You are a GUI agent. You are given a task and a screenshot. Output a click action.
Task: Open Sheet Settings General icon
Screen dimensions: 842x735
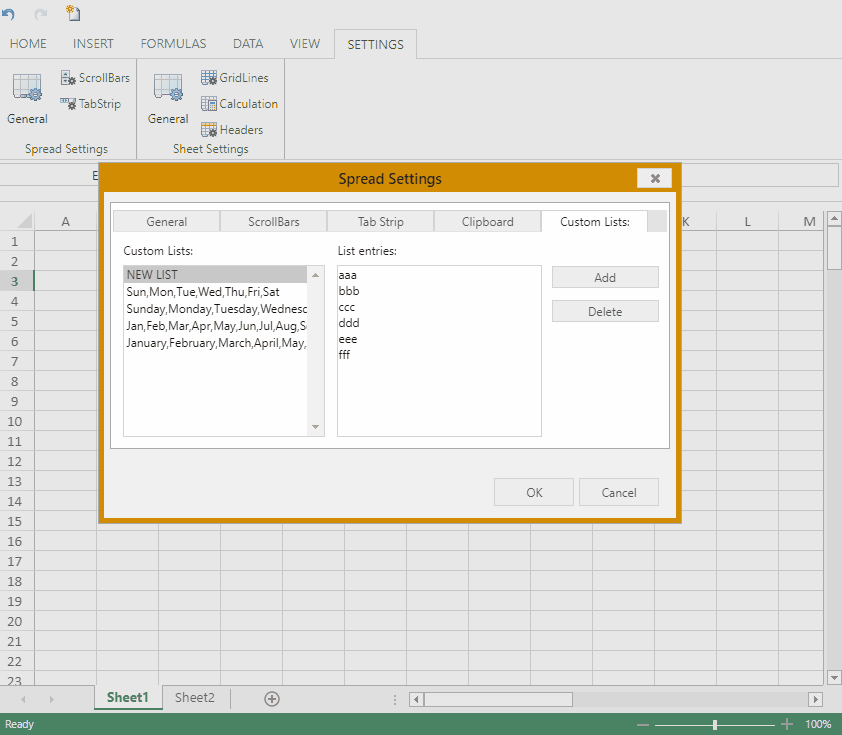(168, 88)
